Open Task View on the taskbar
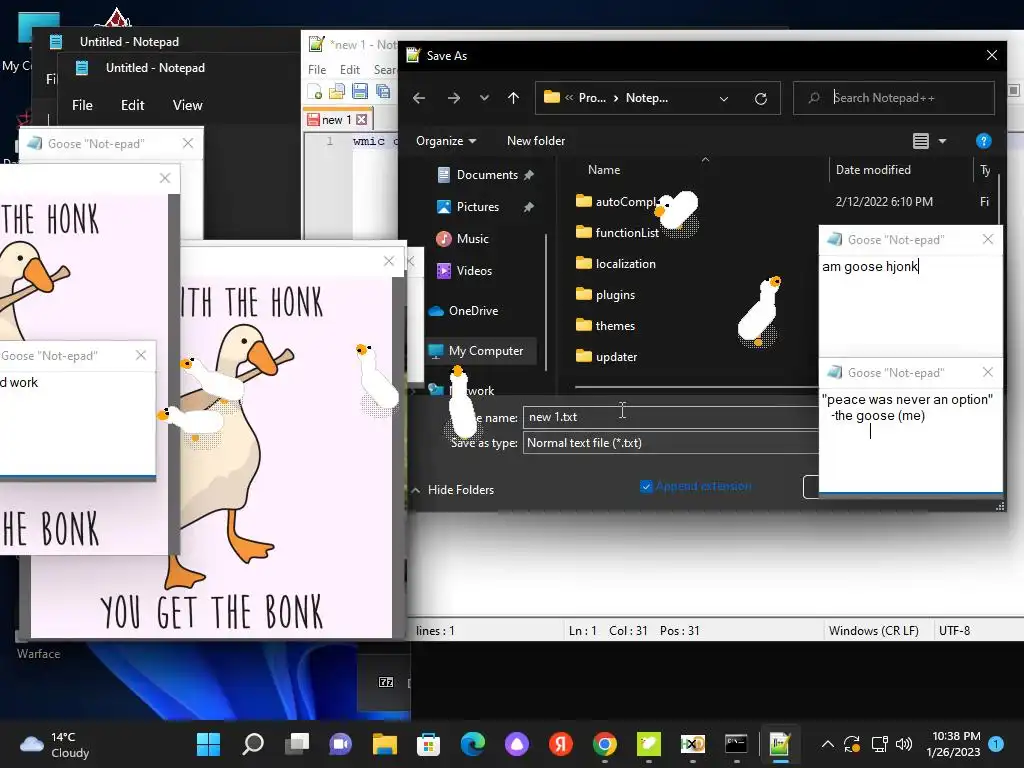 point(297,744)
